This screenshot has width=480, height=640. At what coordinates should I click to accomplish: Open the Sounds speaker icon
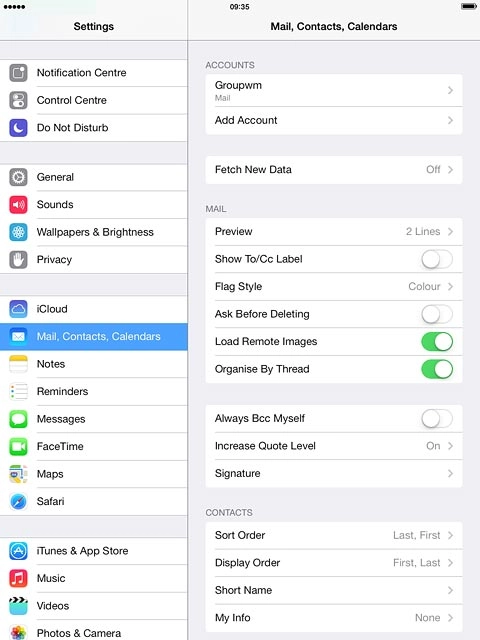(x=18, y=204)
